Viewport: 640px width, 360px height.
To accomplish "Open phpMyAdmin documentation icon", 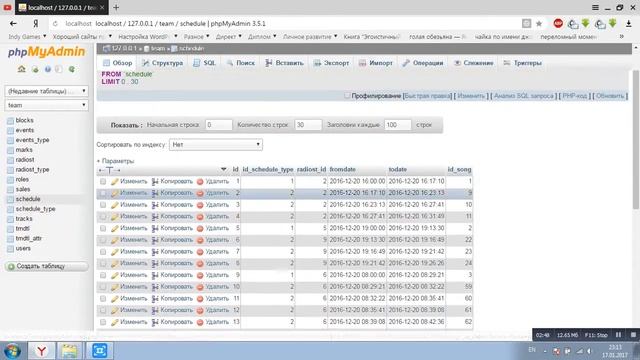I will tap(48, 69).
